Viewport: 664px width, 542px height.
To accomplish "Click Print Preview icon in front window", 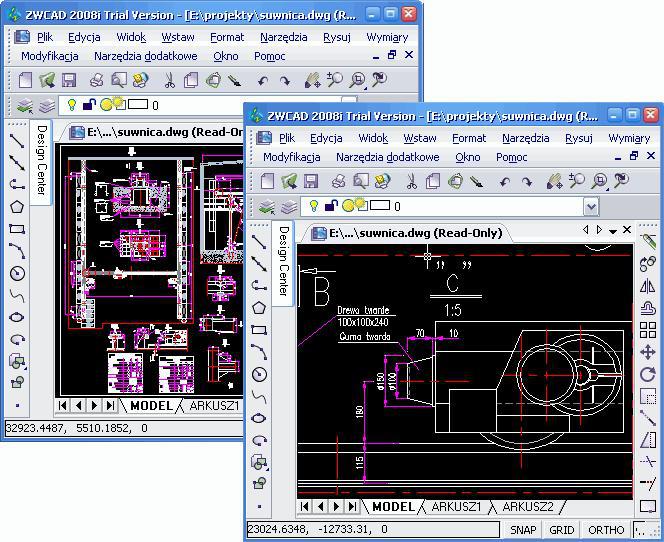I will coord(360,181).
